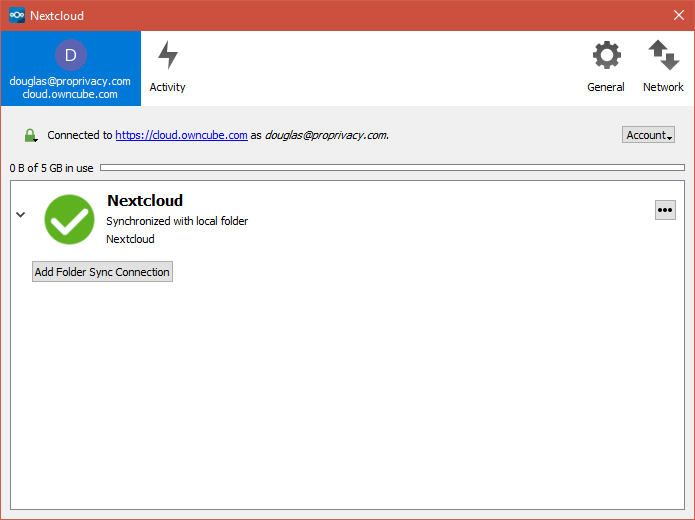Click the green checkmark sync status icon
This screenshot has width=695, height=520.
[70, 219]
